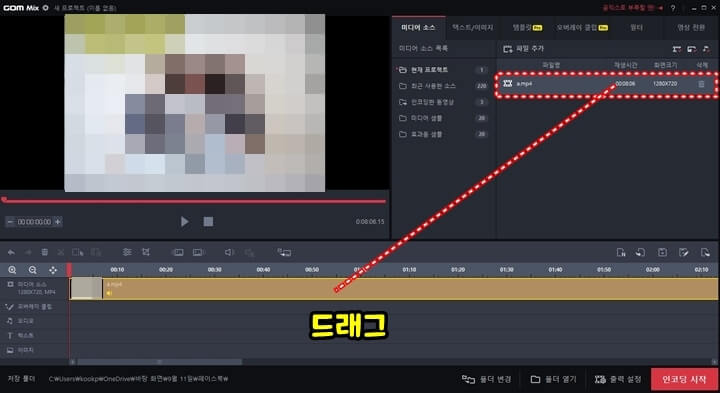Click the first list-sort icon beside 파일 추가
Image resolution: width=720 pixels, height=393 pixels.
676,49
